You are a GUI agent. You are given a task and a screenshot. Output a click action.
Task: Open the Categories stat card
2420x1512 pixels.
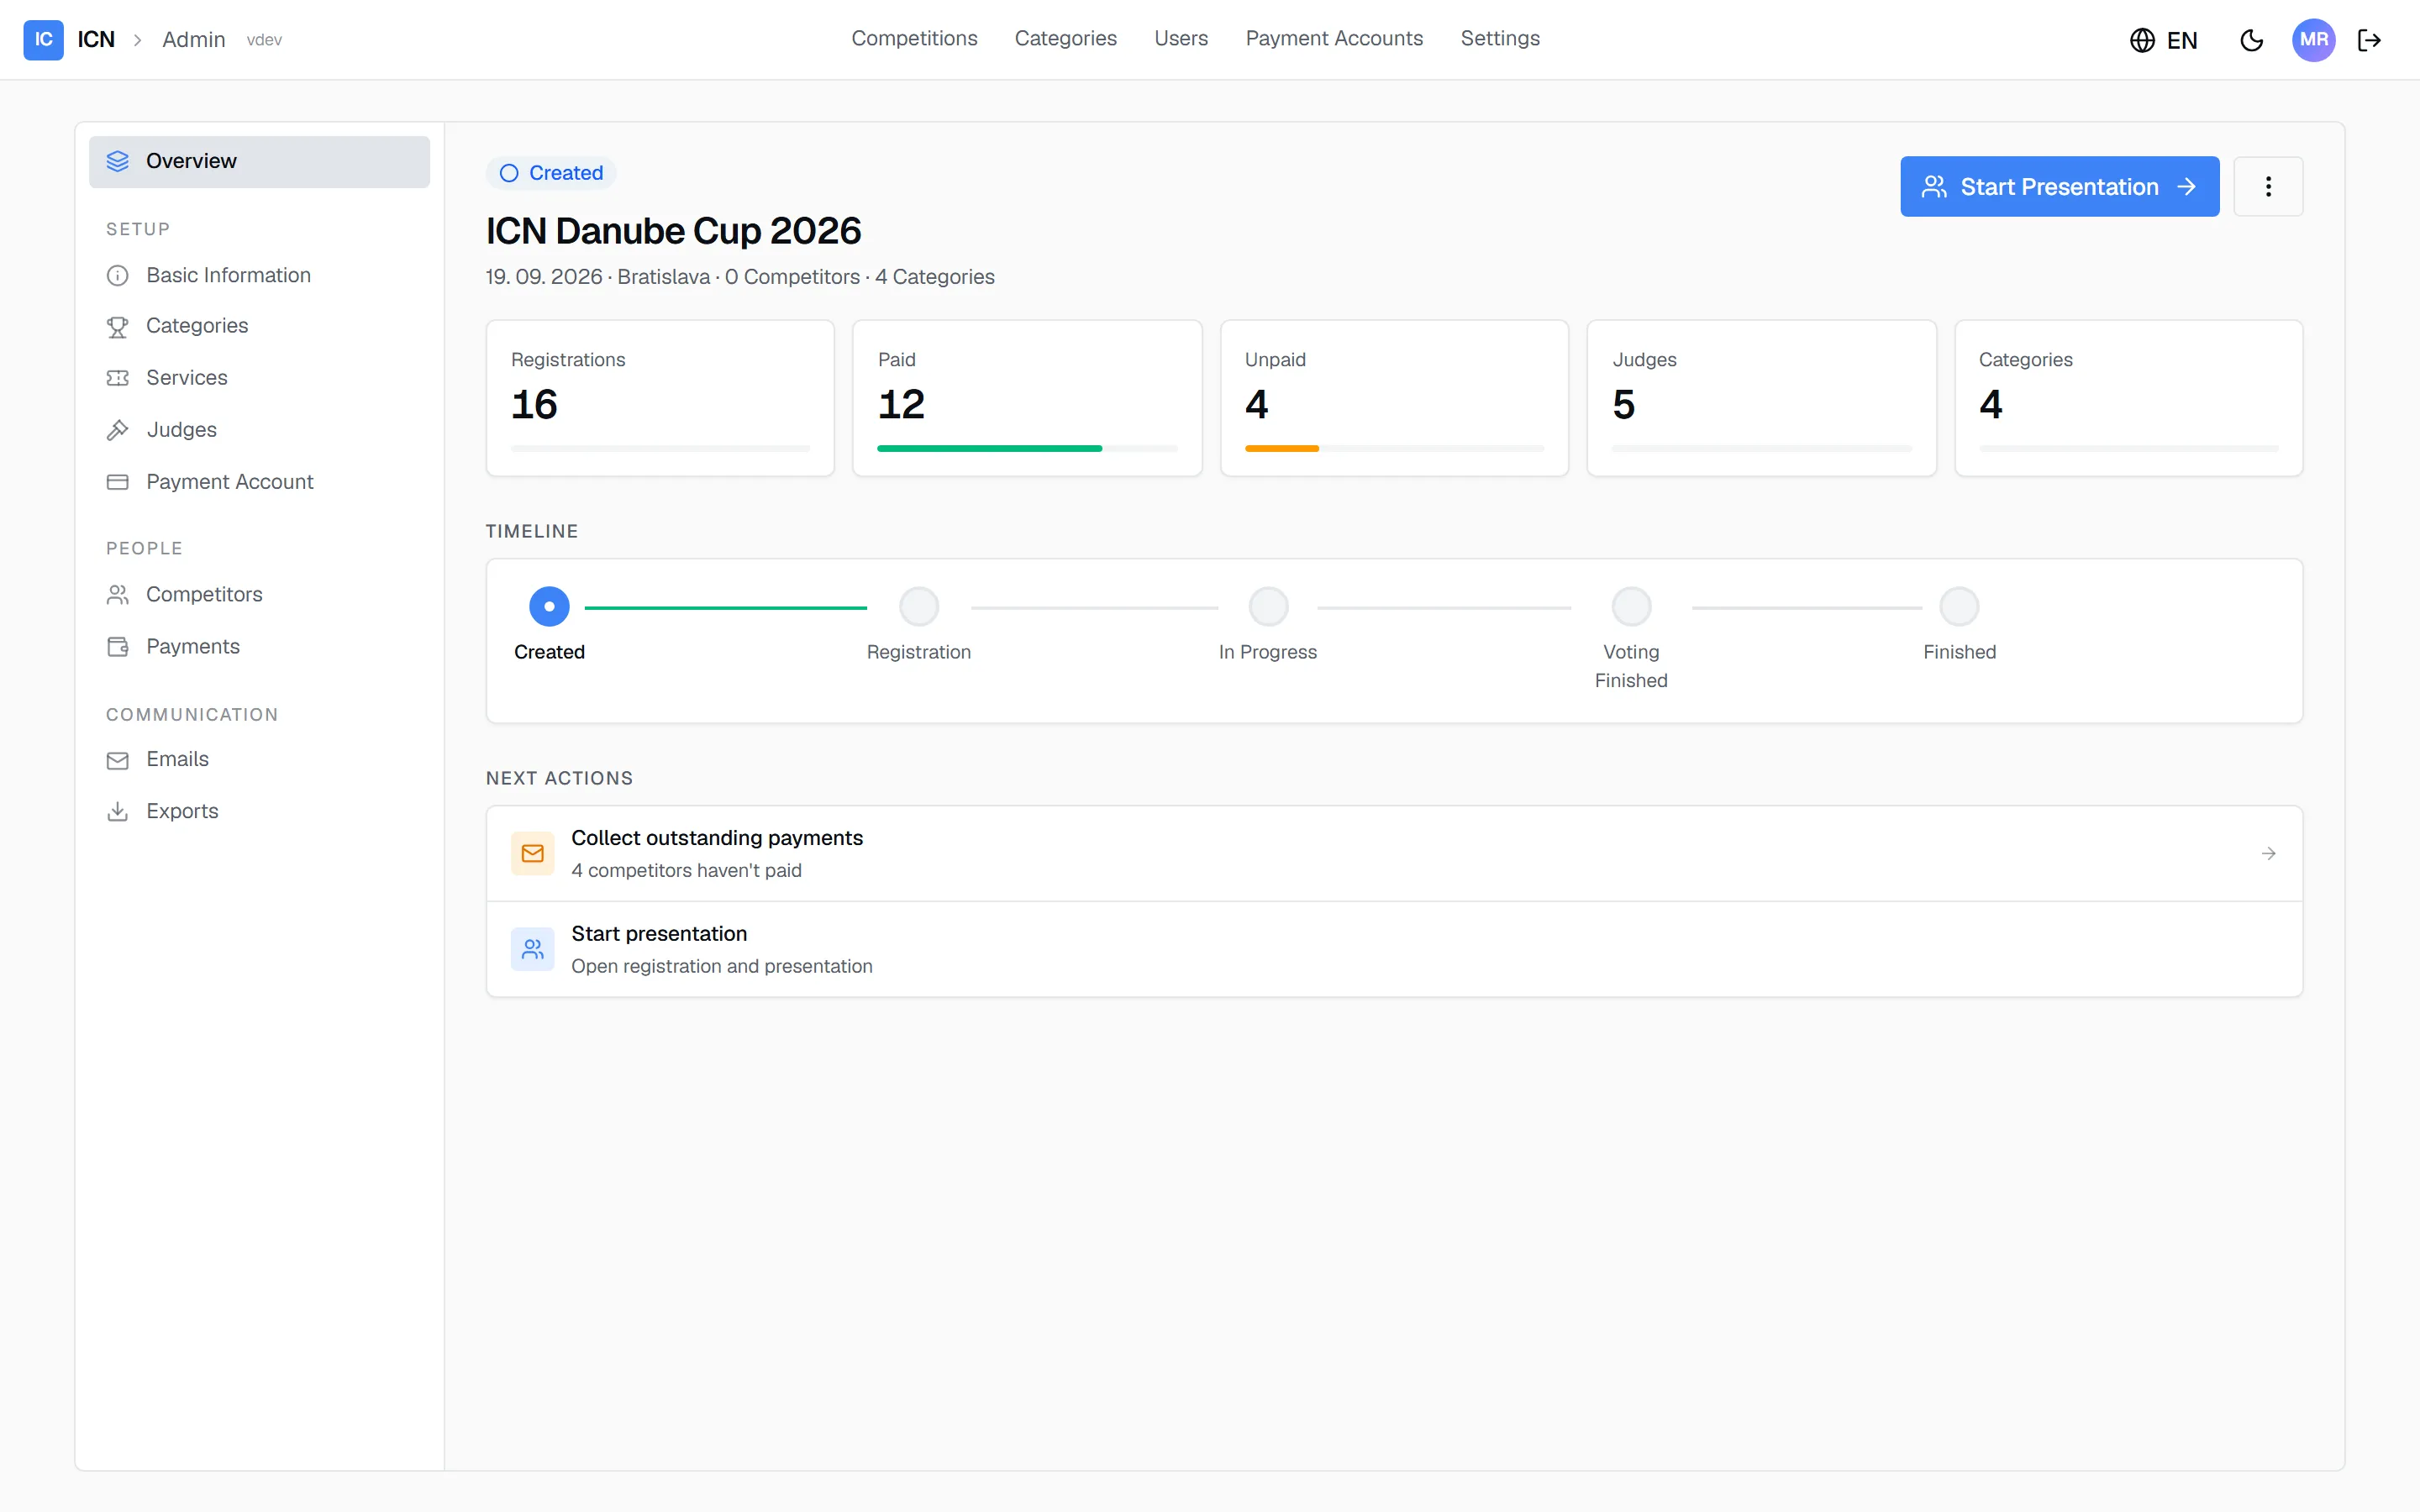point(2128,398)
